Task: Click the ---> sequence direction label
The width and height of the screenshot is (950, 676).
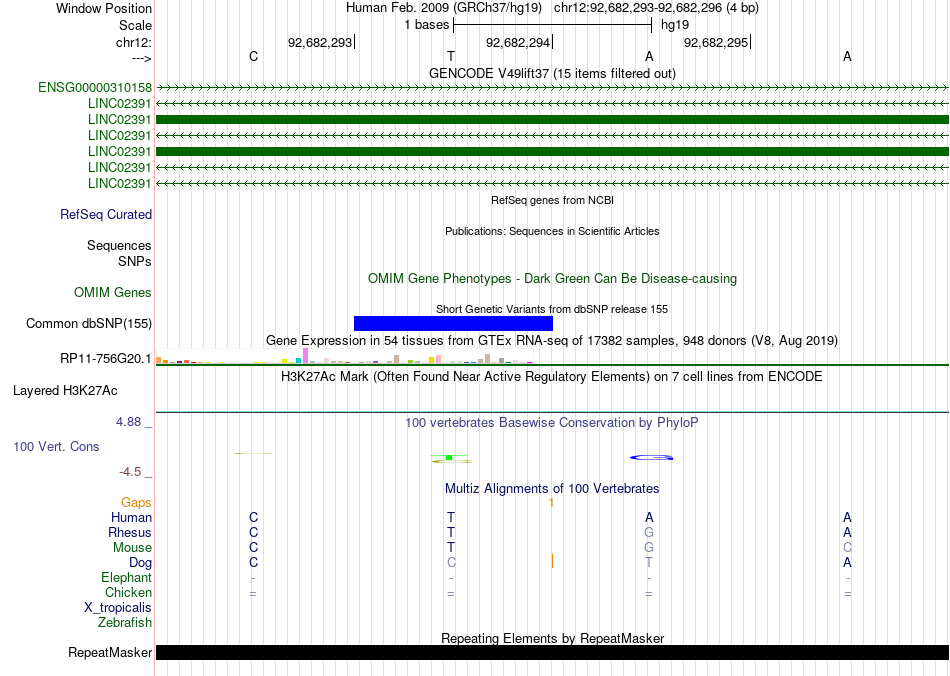Action: point(142,58)
